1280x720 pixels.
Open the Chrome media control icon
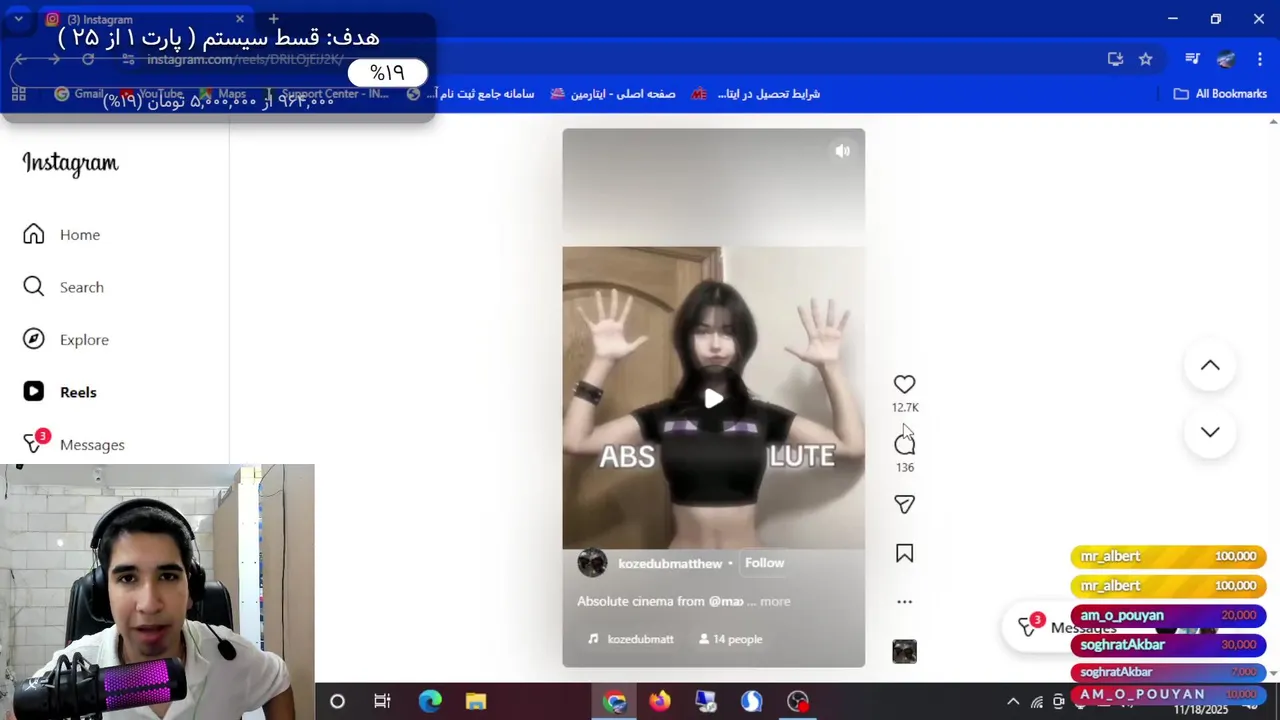tap(1192, 59)
